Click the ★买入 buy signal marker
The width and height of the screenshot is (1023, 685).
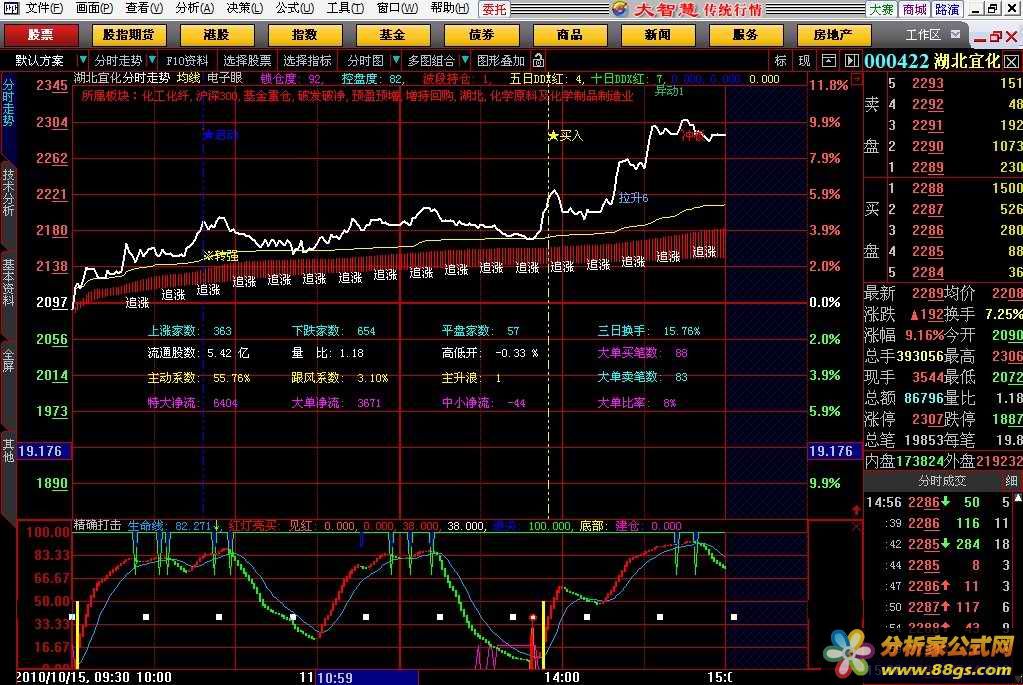click(x=565, y=136)
